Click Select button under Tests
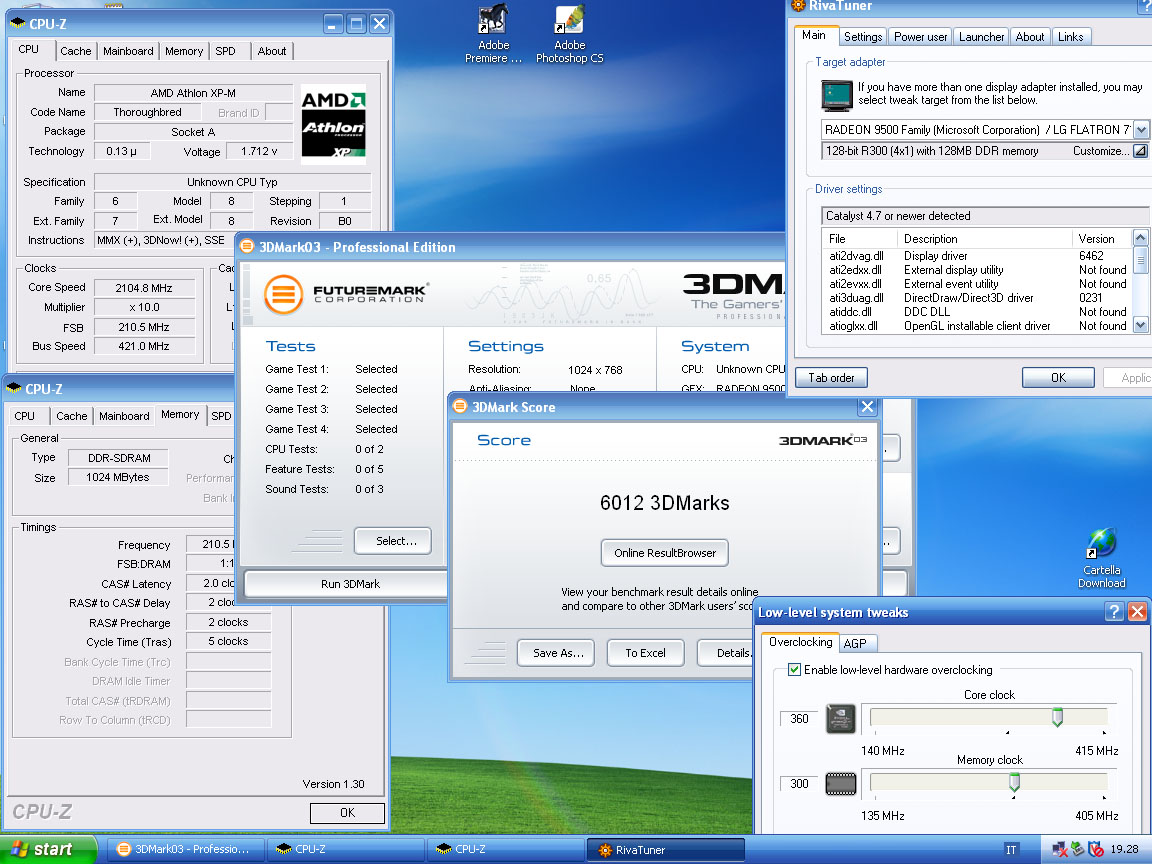 point(393,541)
